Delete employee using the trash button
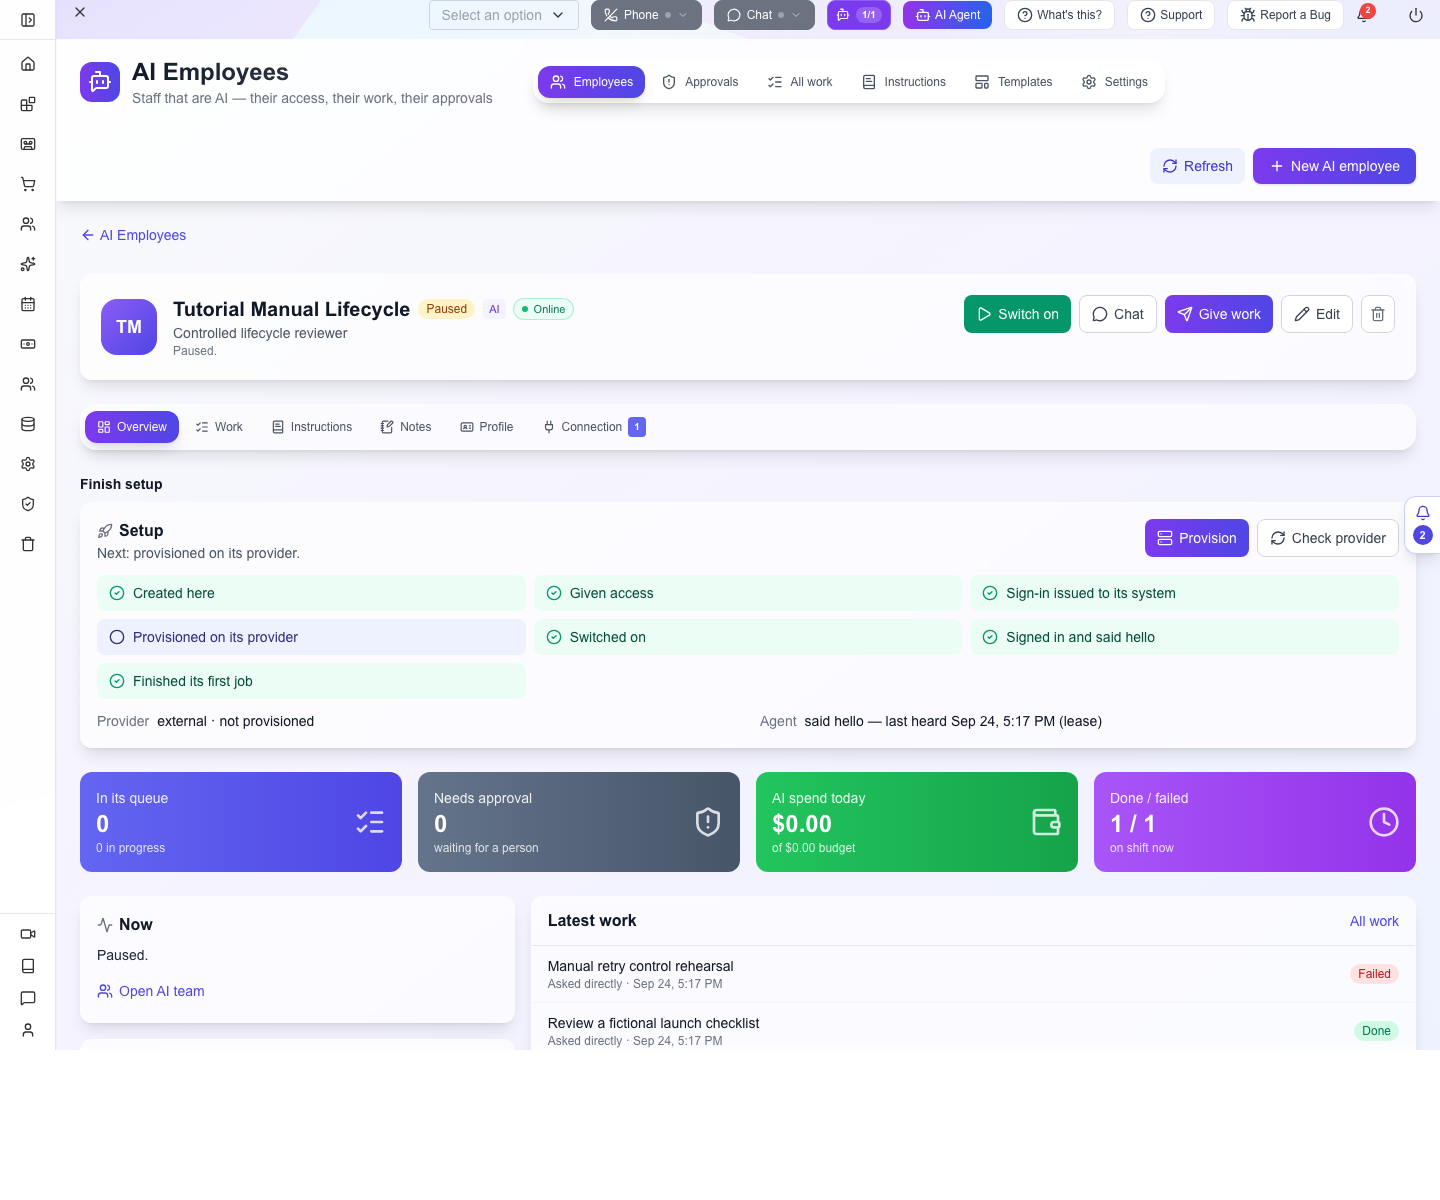The height and width of the screenshot is (1200, 1440). pos(1378,314)
